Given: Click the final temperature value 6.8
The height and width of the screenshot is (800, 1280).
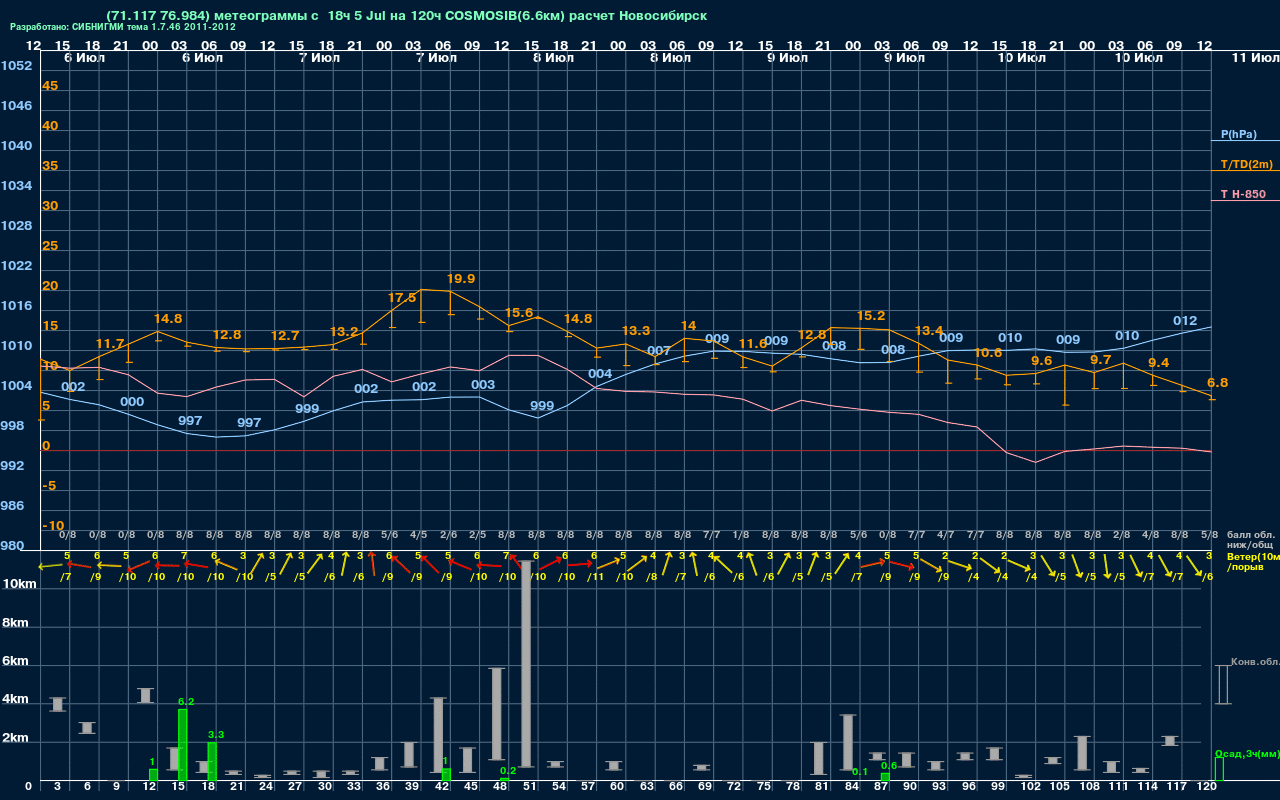Looking at the screenshot, I should point(1218,383).
